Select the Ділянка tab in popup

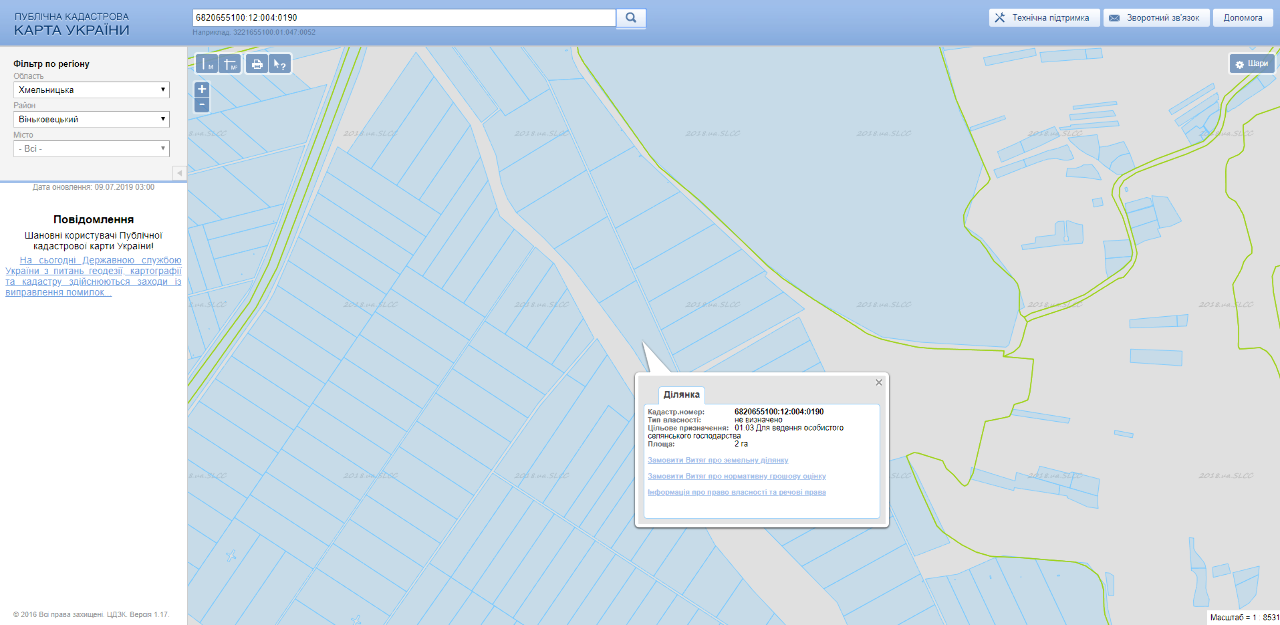click(680, 395)
